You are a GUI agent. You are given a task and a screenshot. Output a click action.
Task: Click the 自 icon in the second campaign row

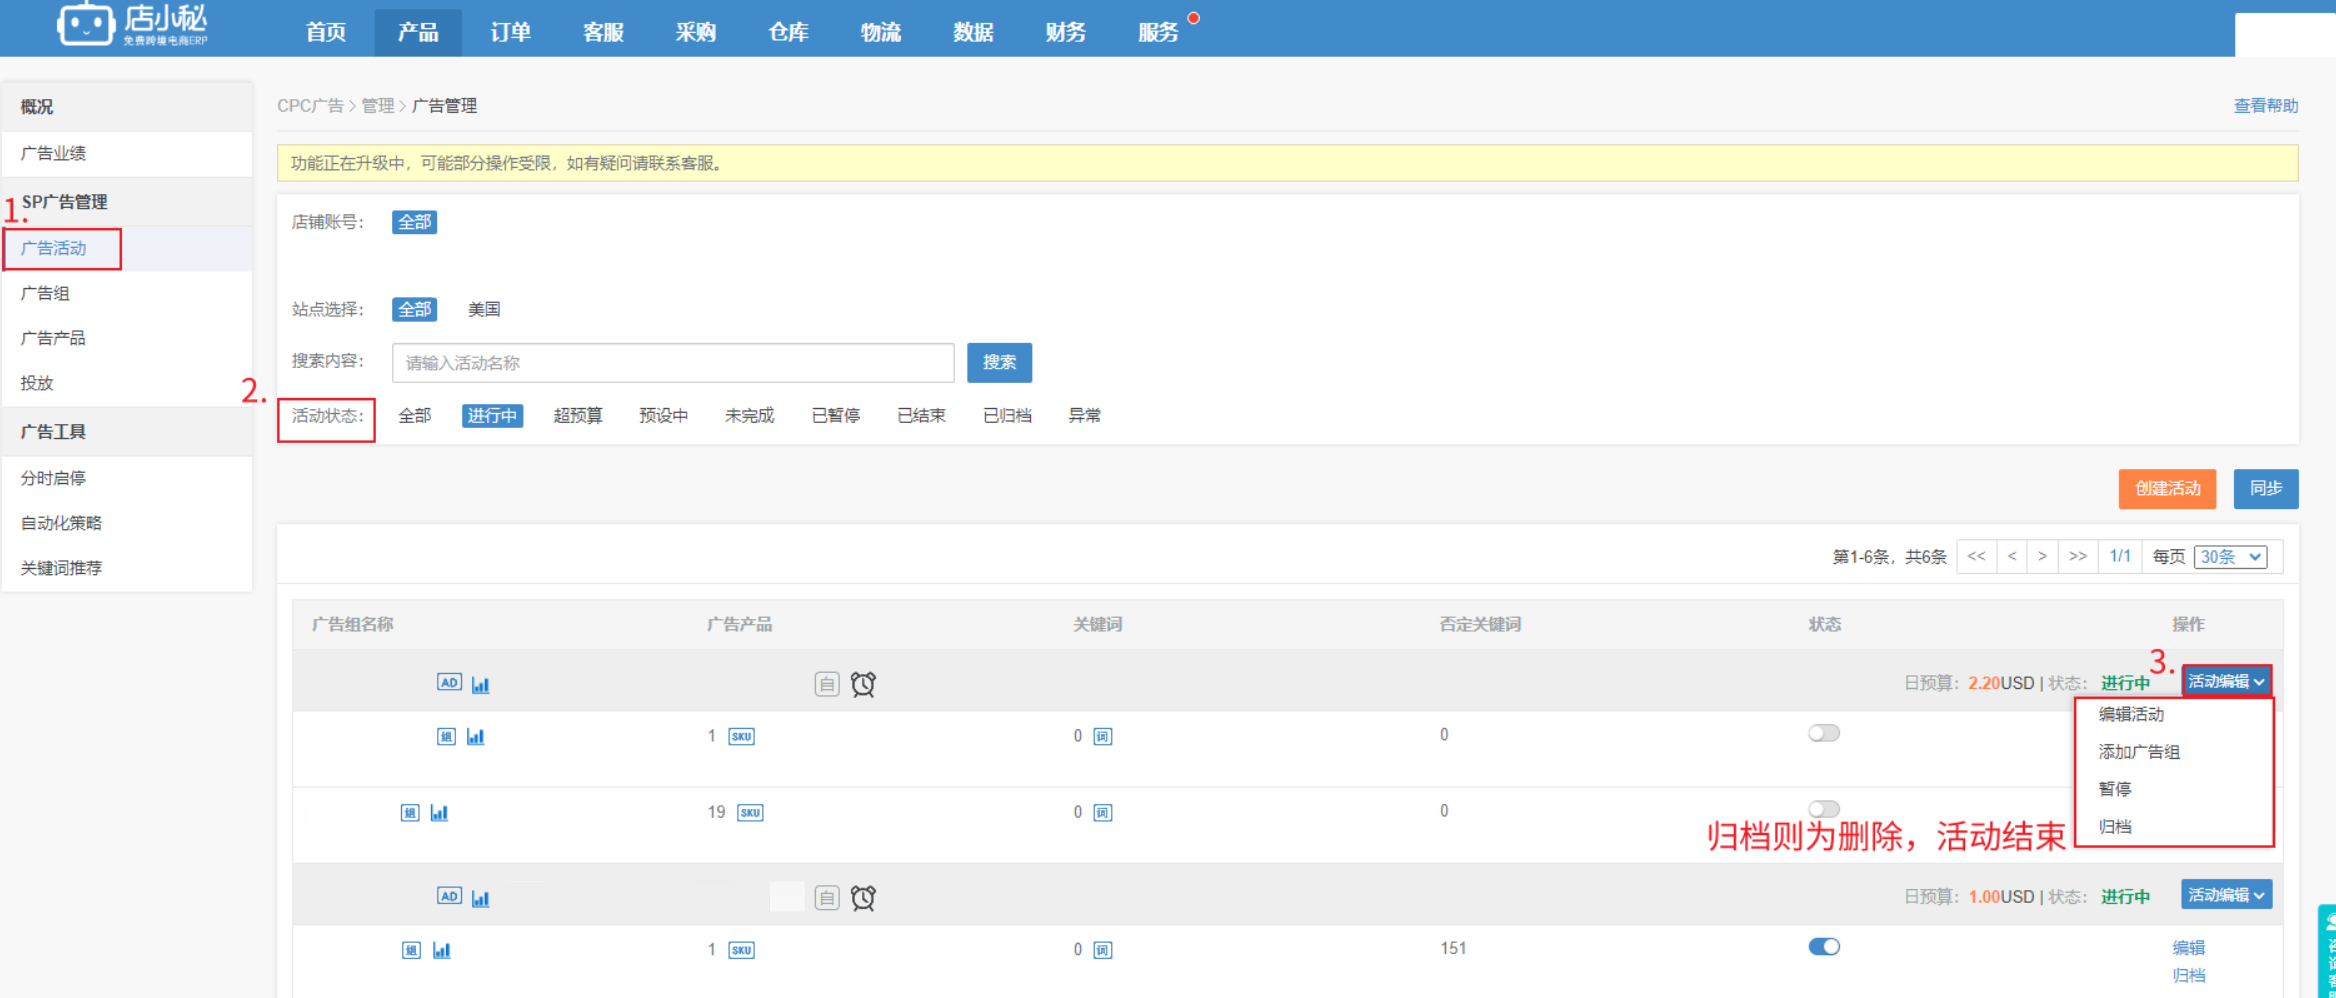(x=826, y=898)
